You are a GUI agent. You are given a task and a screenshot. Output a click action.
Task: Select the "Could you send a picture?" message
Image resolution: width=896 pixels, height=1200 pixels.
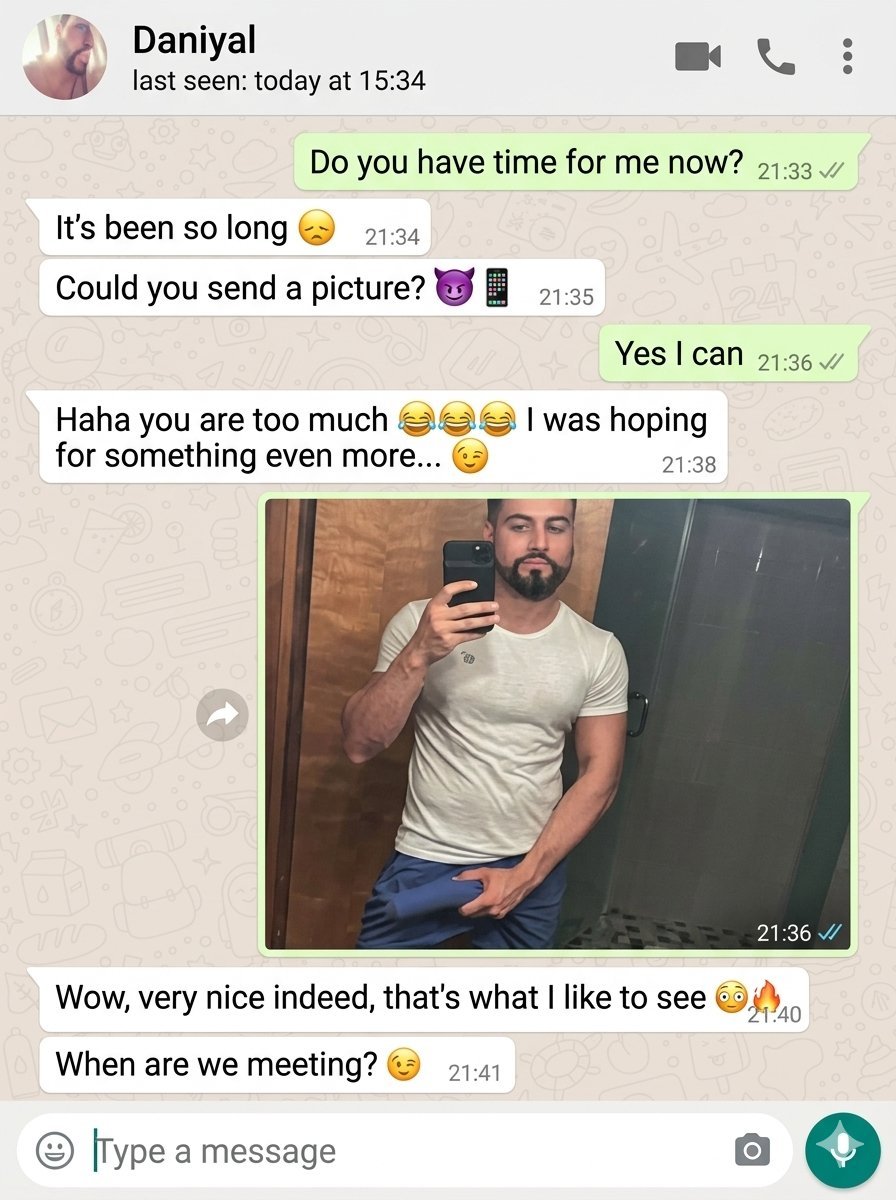[323, 289]
